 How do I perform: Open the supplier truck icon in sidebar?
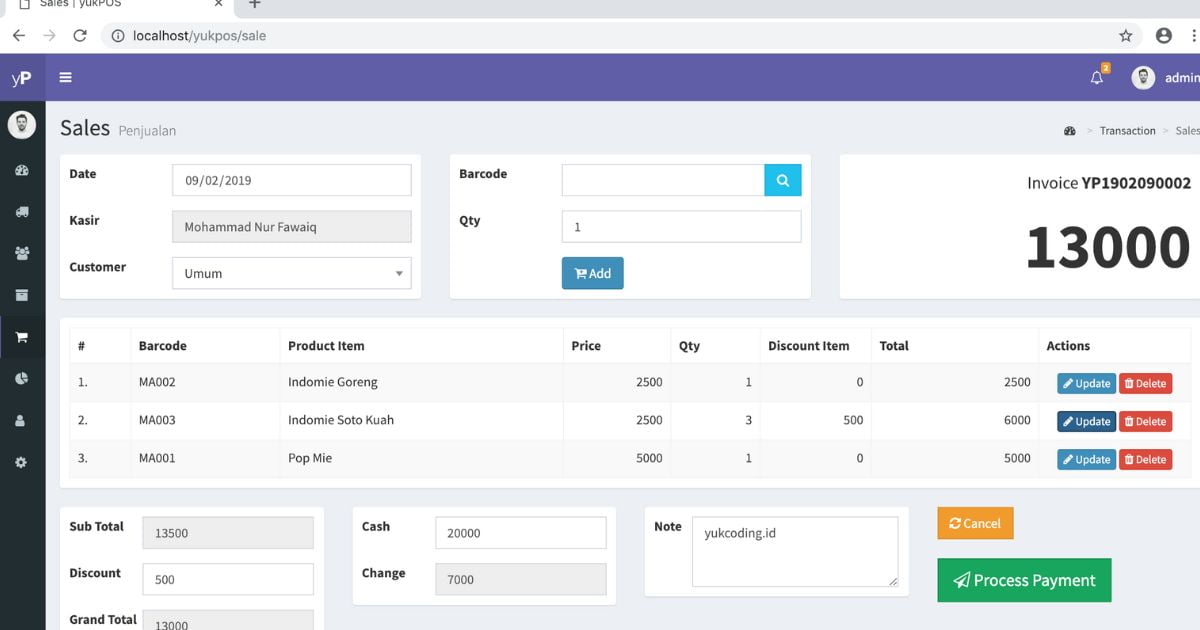22,212
